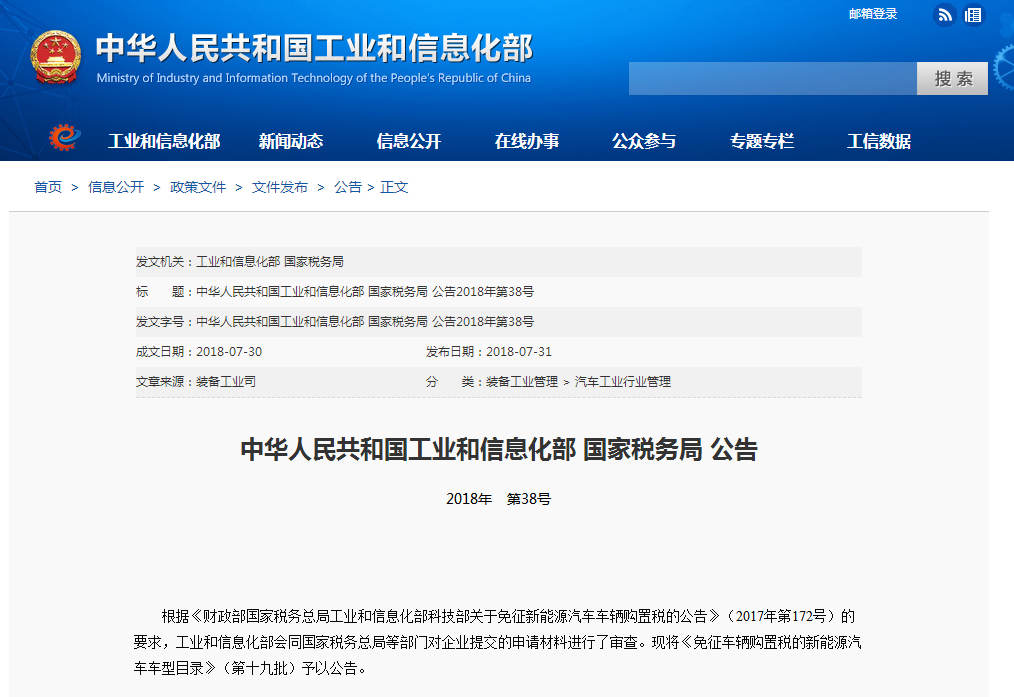Click the red gear icon in navigation bar
Viewport: 1014px width, 697px height.
pos(65,138)
